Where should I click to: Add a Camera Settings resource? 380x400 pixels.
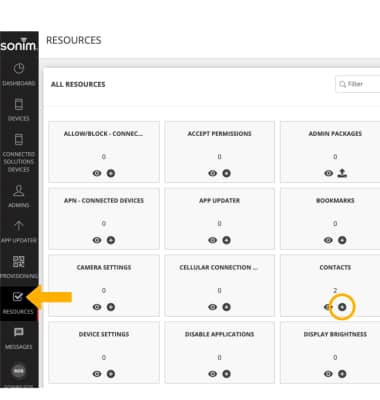point(111,307)
